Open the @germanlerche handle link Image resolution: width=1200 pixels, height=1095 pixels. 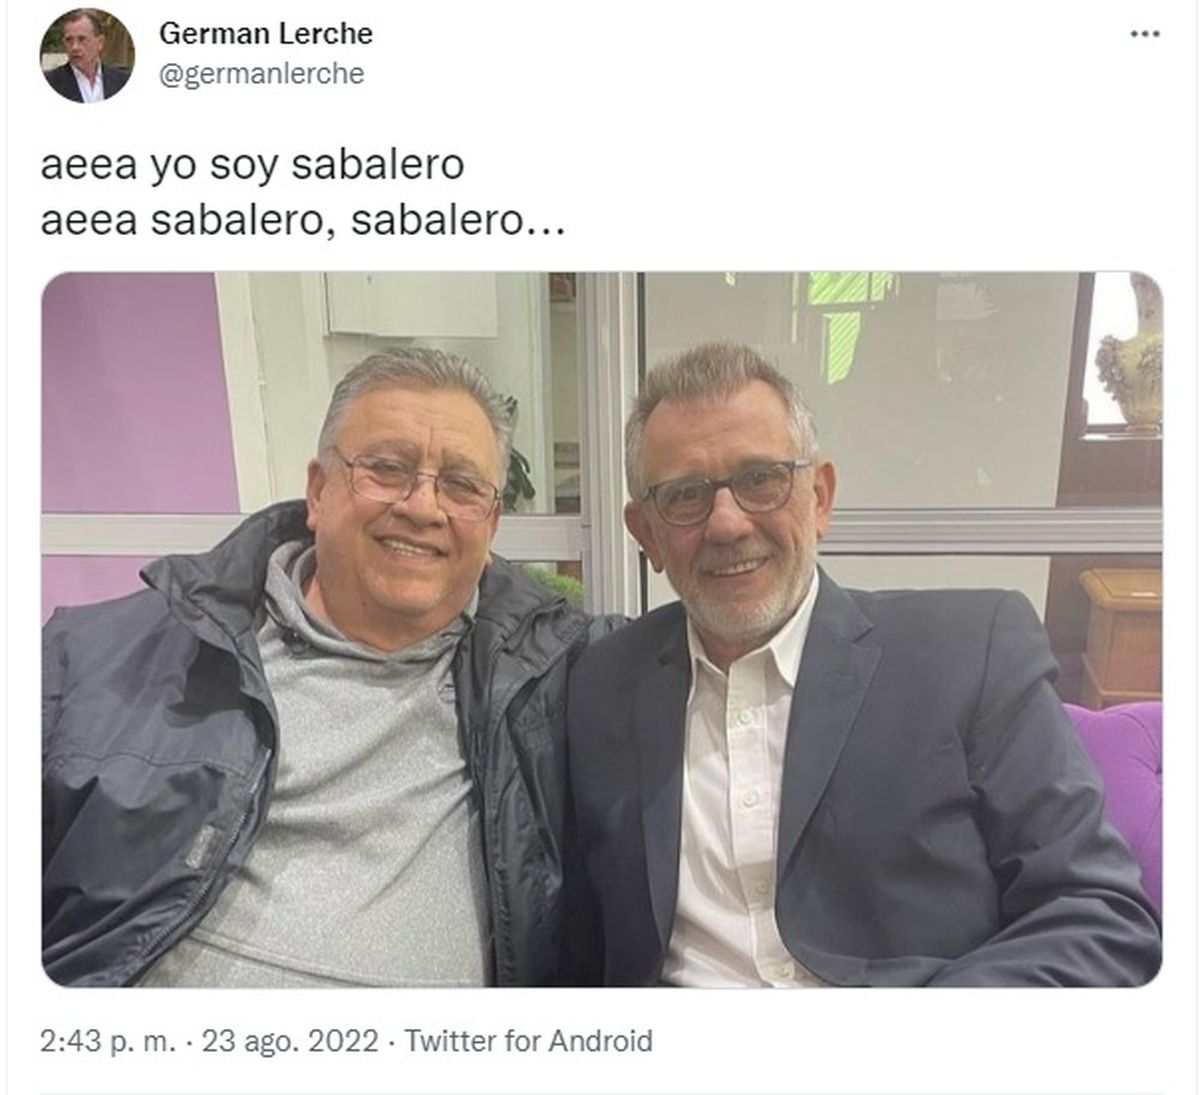(x=262, y=74)
